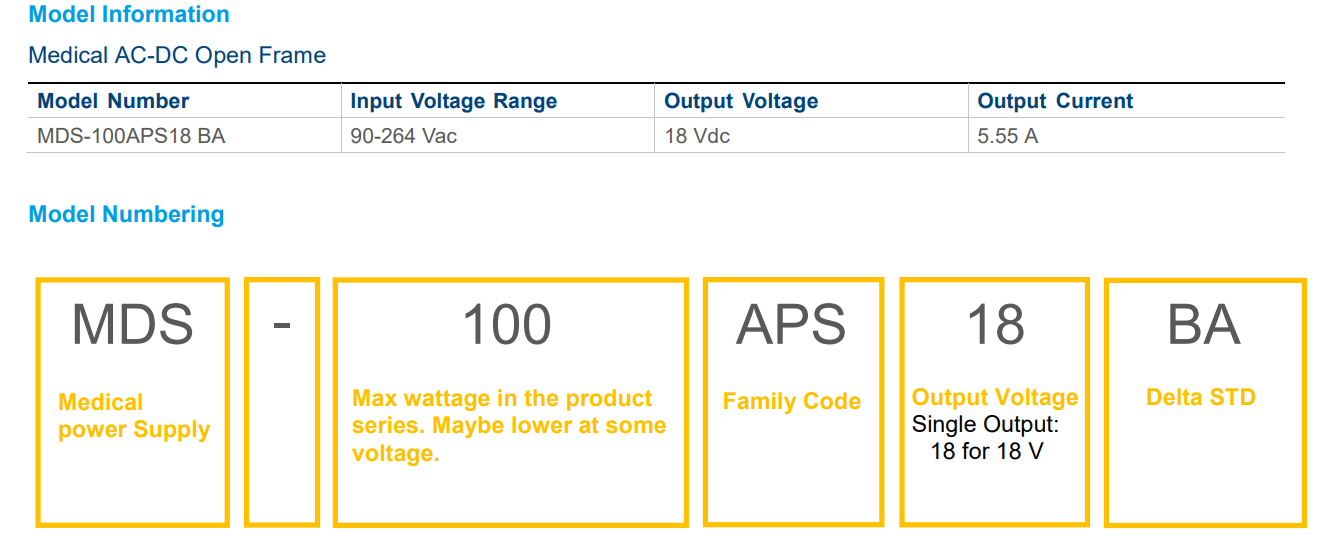Click the Medical power Supply label
The image size is (1332, 535).
pyautogui.click(x=134, y=416)
